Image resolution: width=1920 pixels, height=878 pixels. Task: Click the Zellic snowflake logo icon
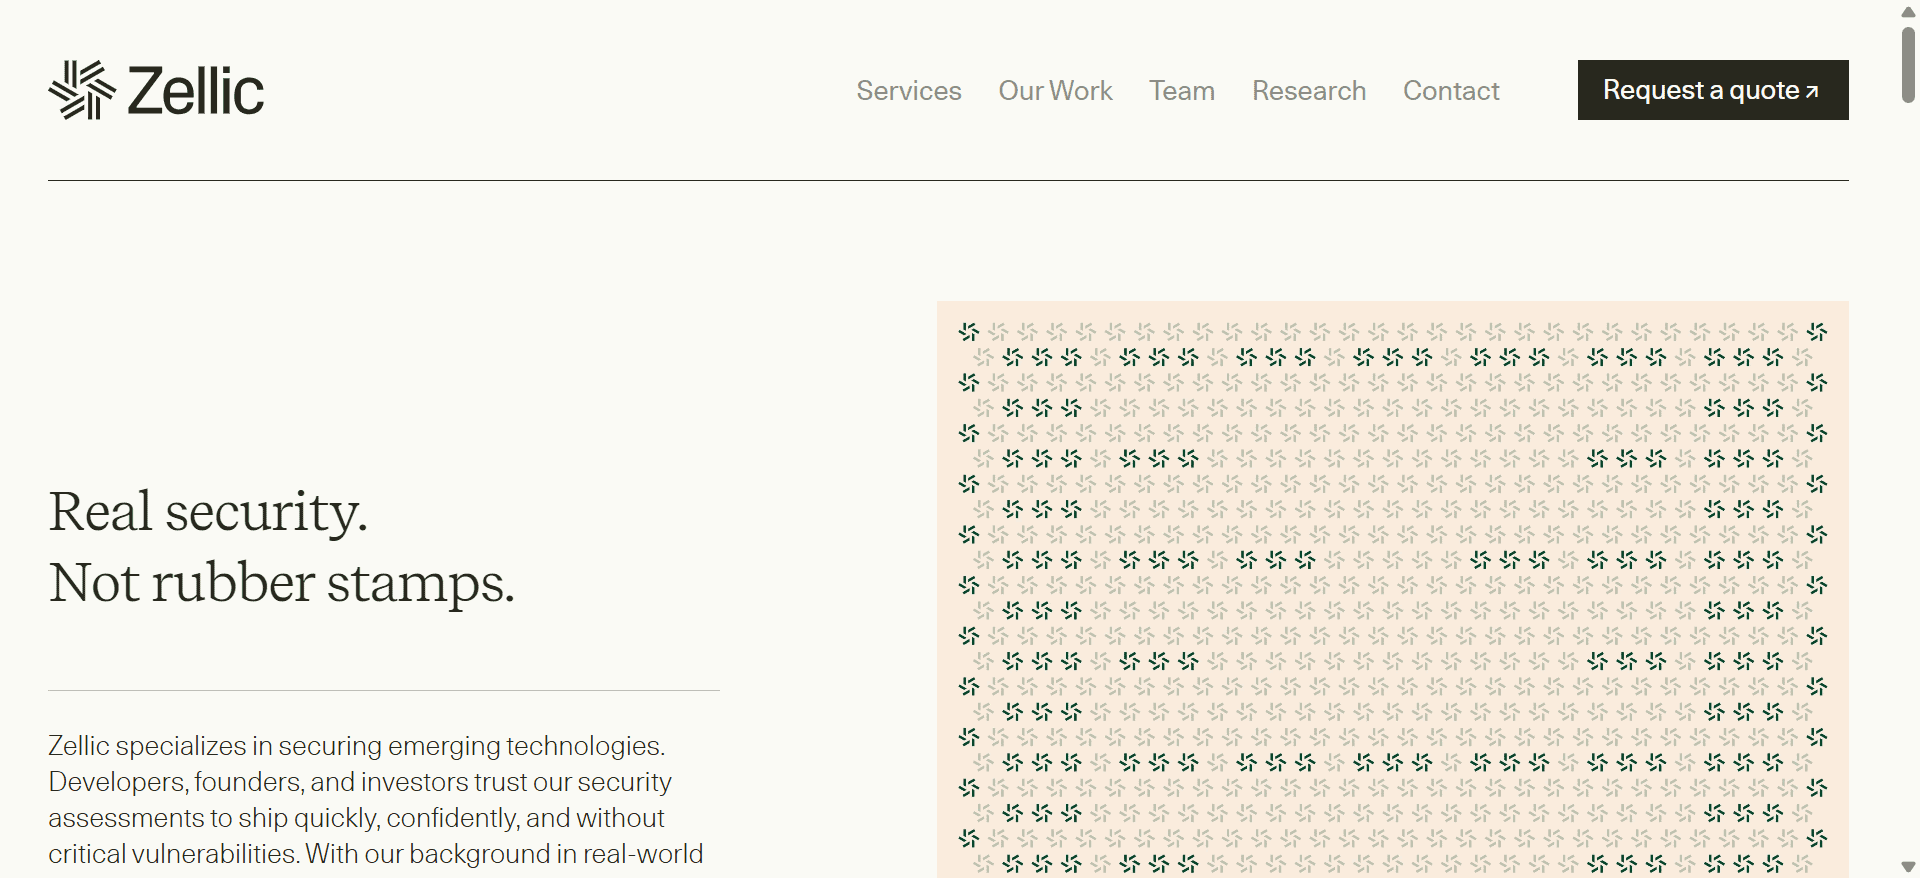pos(82,90)
